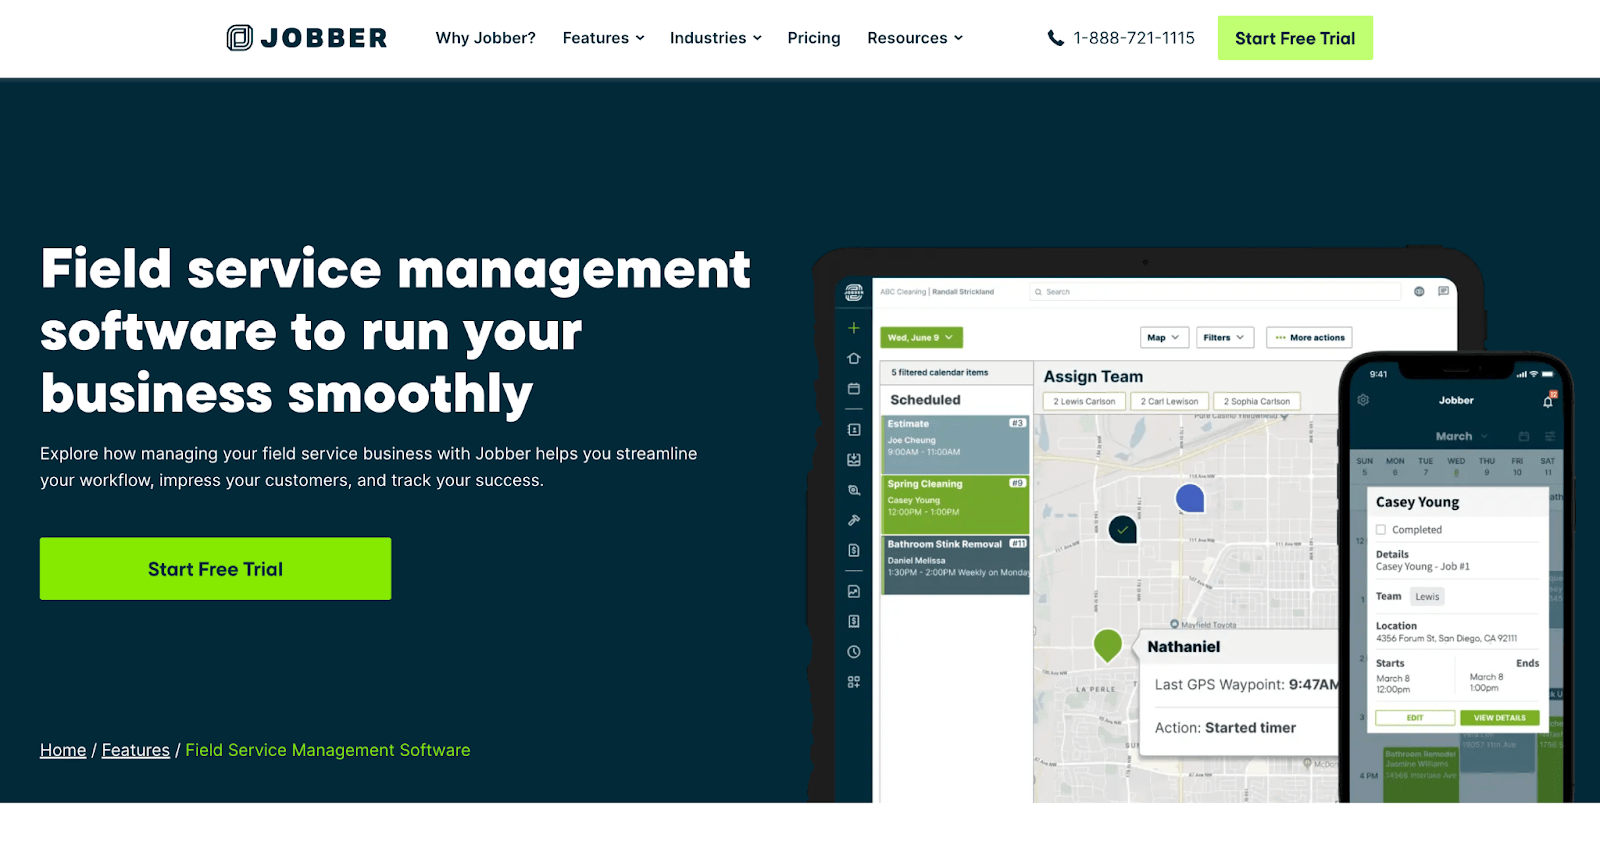Open the Apps grid icon in the sidebar

pyautogui.click(x=854, y=682)
